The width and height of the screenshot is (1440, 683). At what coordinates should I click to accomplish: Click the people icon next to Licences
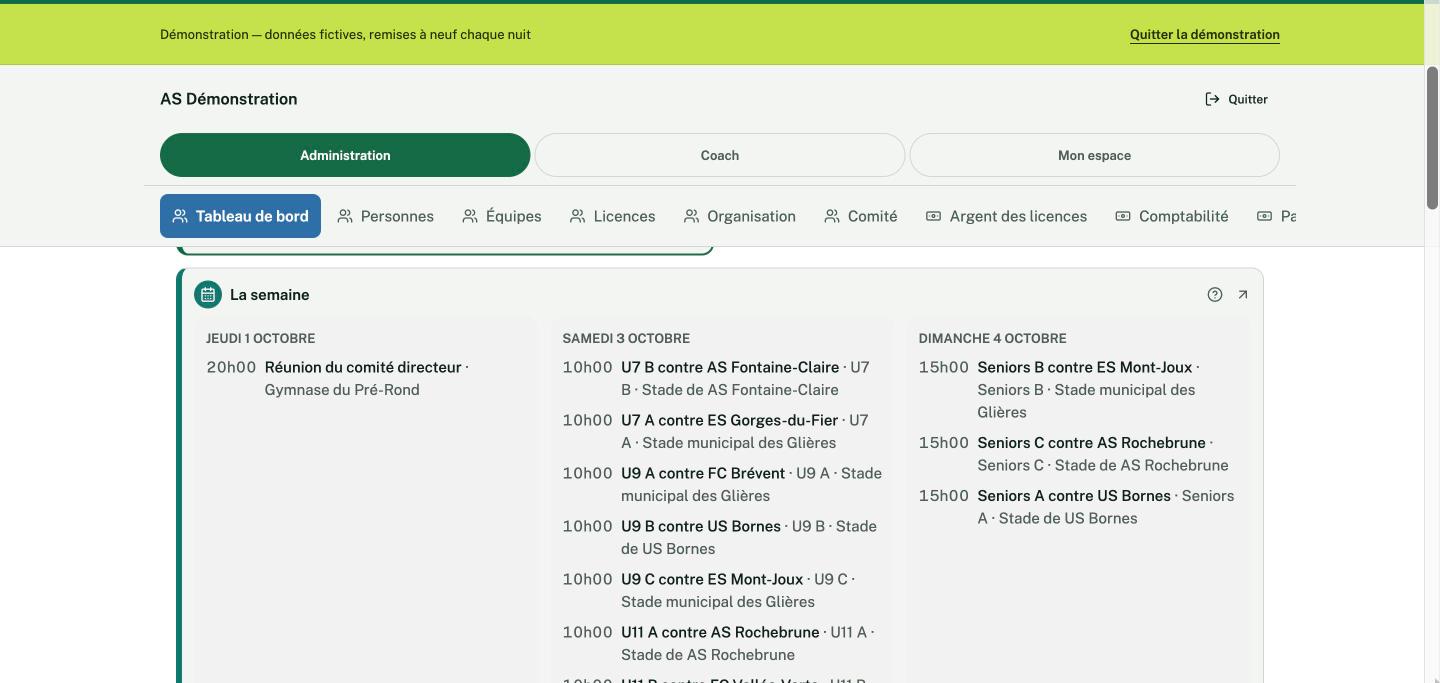tap(578, 216)
